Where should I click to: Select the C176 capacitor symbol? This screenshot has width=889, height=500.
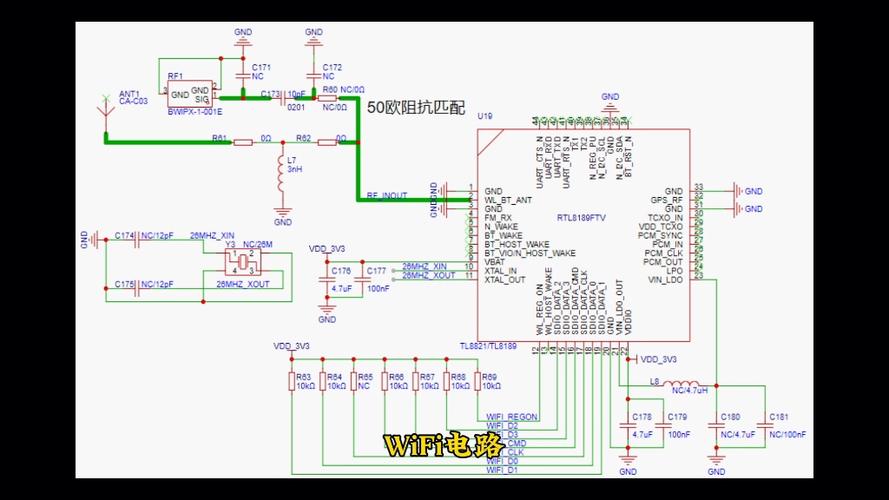(x=327, y=280)
